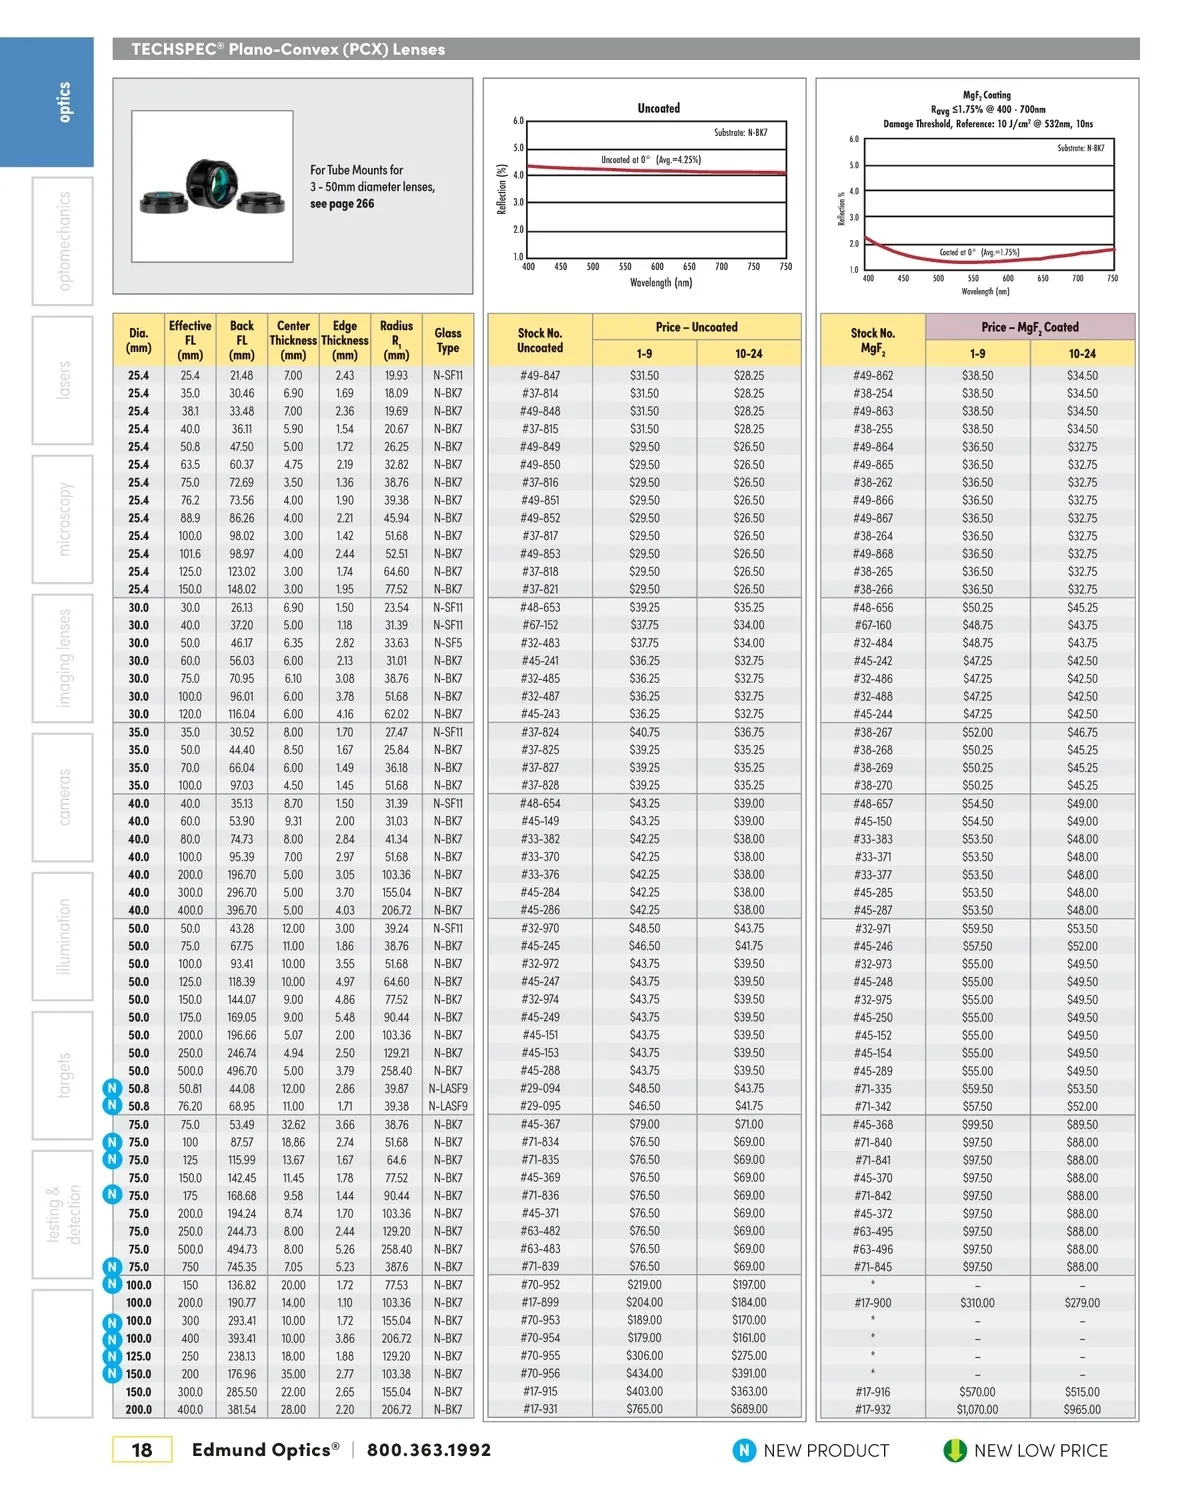The width and height of the screenshot is (1200, 1500).
Task: Click the 800.363.1992 phone number
Action: click(x=429, y=1450)
